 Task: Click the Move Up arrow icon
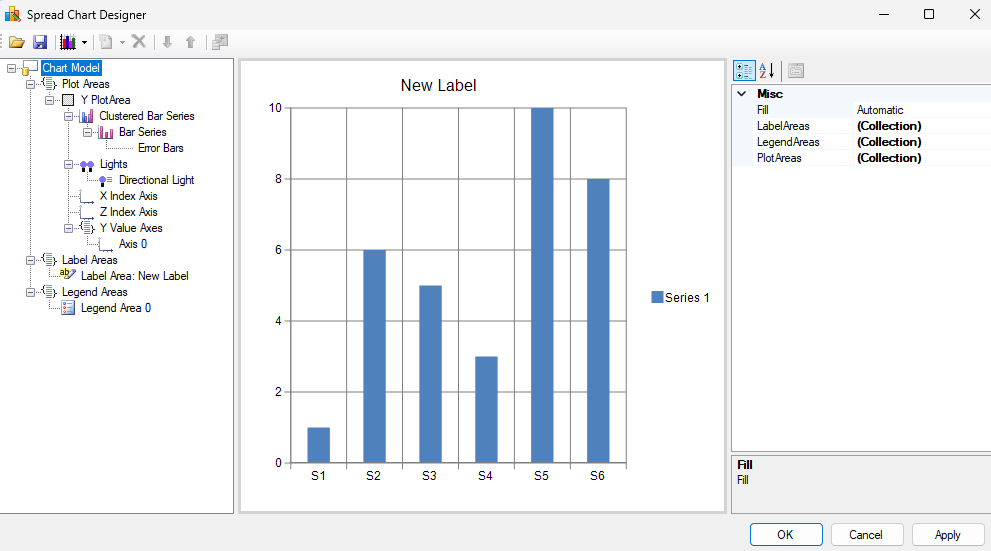[190, 42]
